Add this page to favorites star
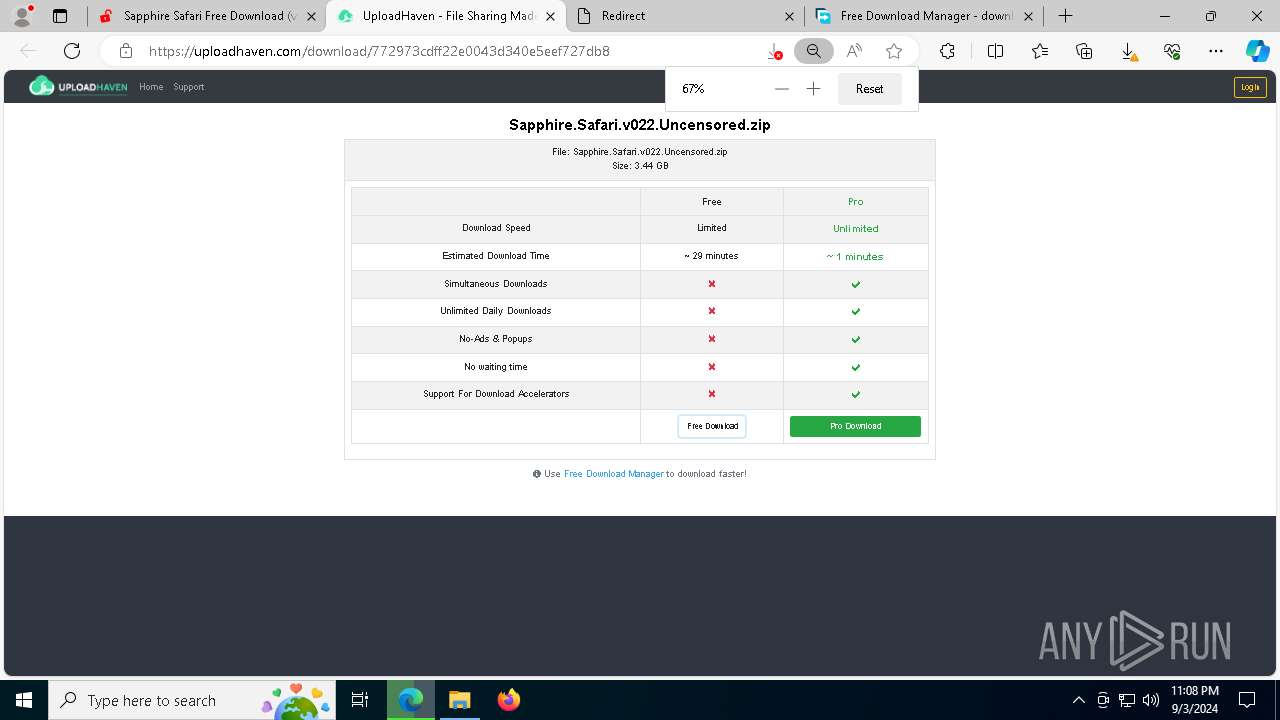The height and width of the screenshot is (720, 1280). (894, 51)
